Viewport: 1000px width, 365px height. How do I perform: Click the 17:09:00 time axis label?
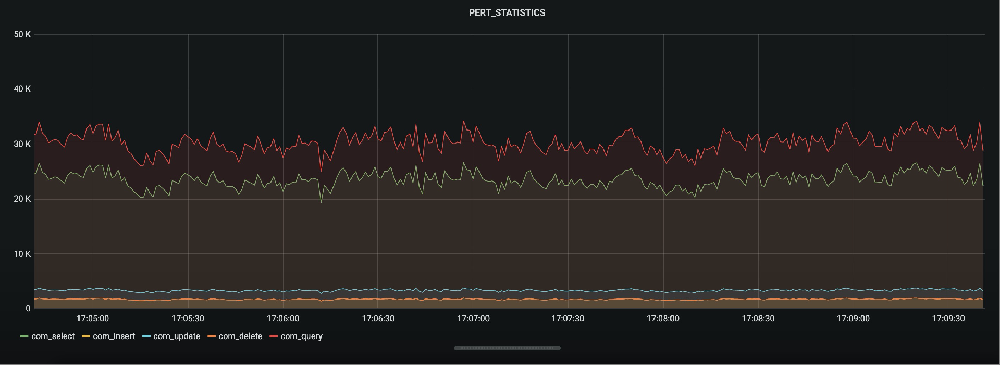[x=853, y=318]
